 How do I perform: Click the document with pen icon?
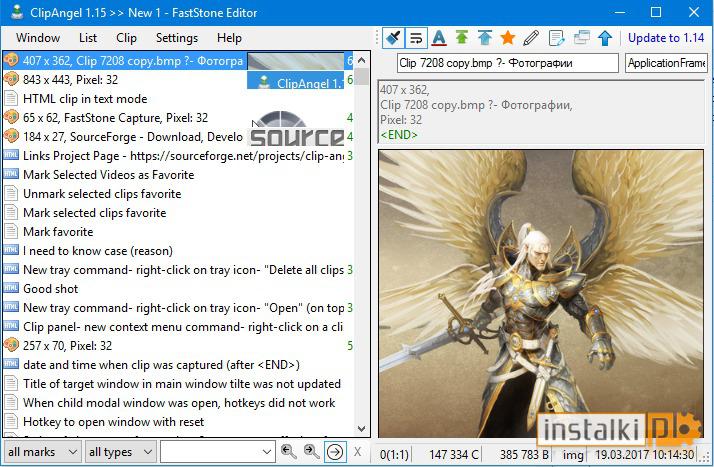click(x=556, y=38)
